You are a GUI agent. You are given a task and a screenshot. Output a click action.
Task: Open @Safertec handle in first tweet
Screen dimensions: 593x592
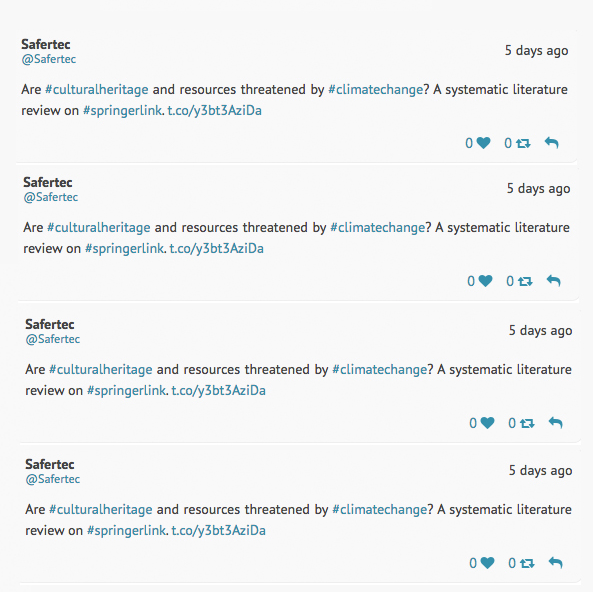(x=49, y=59)
